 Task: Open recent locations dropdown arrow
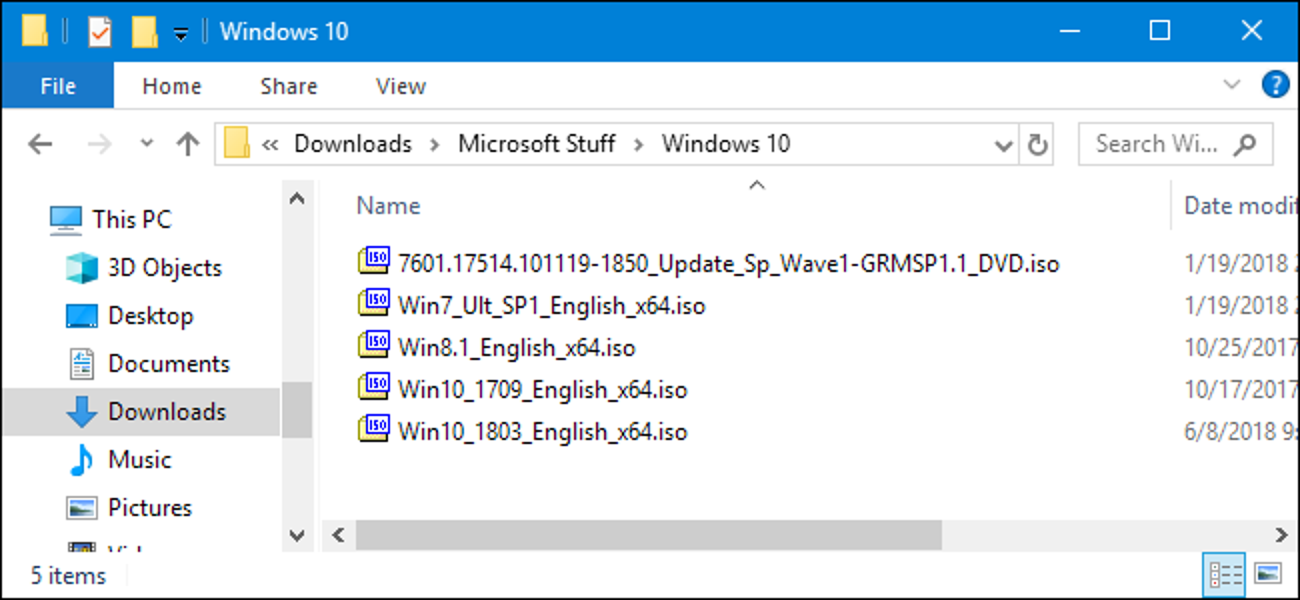147,144
